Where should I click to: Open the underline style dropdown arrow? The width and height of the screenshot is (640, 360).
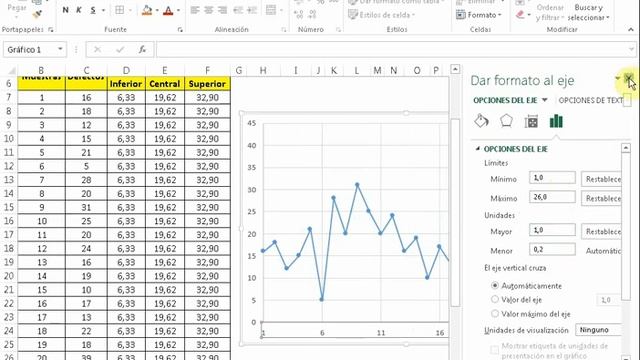click(x=103, y=11)
